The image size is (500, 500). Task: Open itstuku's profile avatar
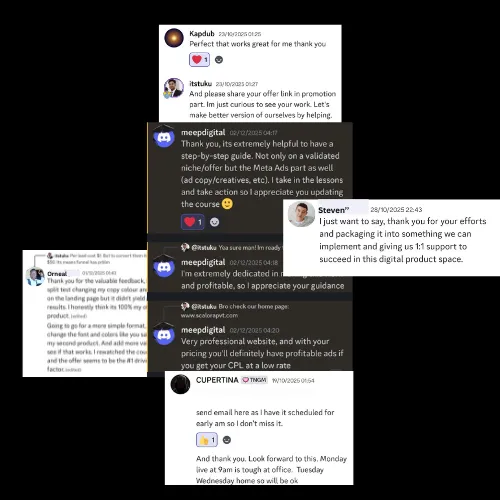[x=174, y=88]
